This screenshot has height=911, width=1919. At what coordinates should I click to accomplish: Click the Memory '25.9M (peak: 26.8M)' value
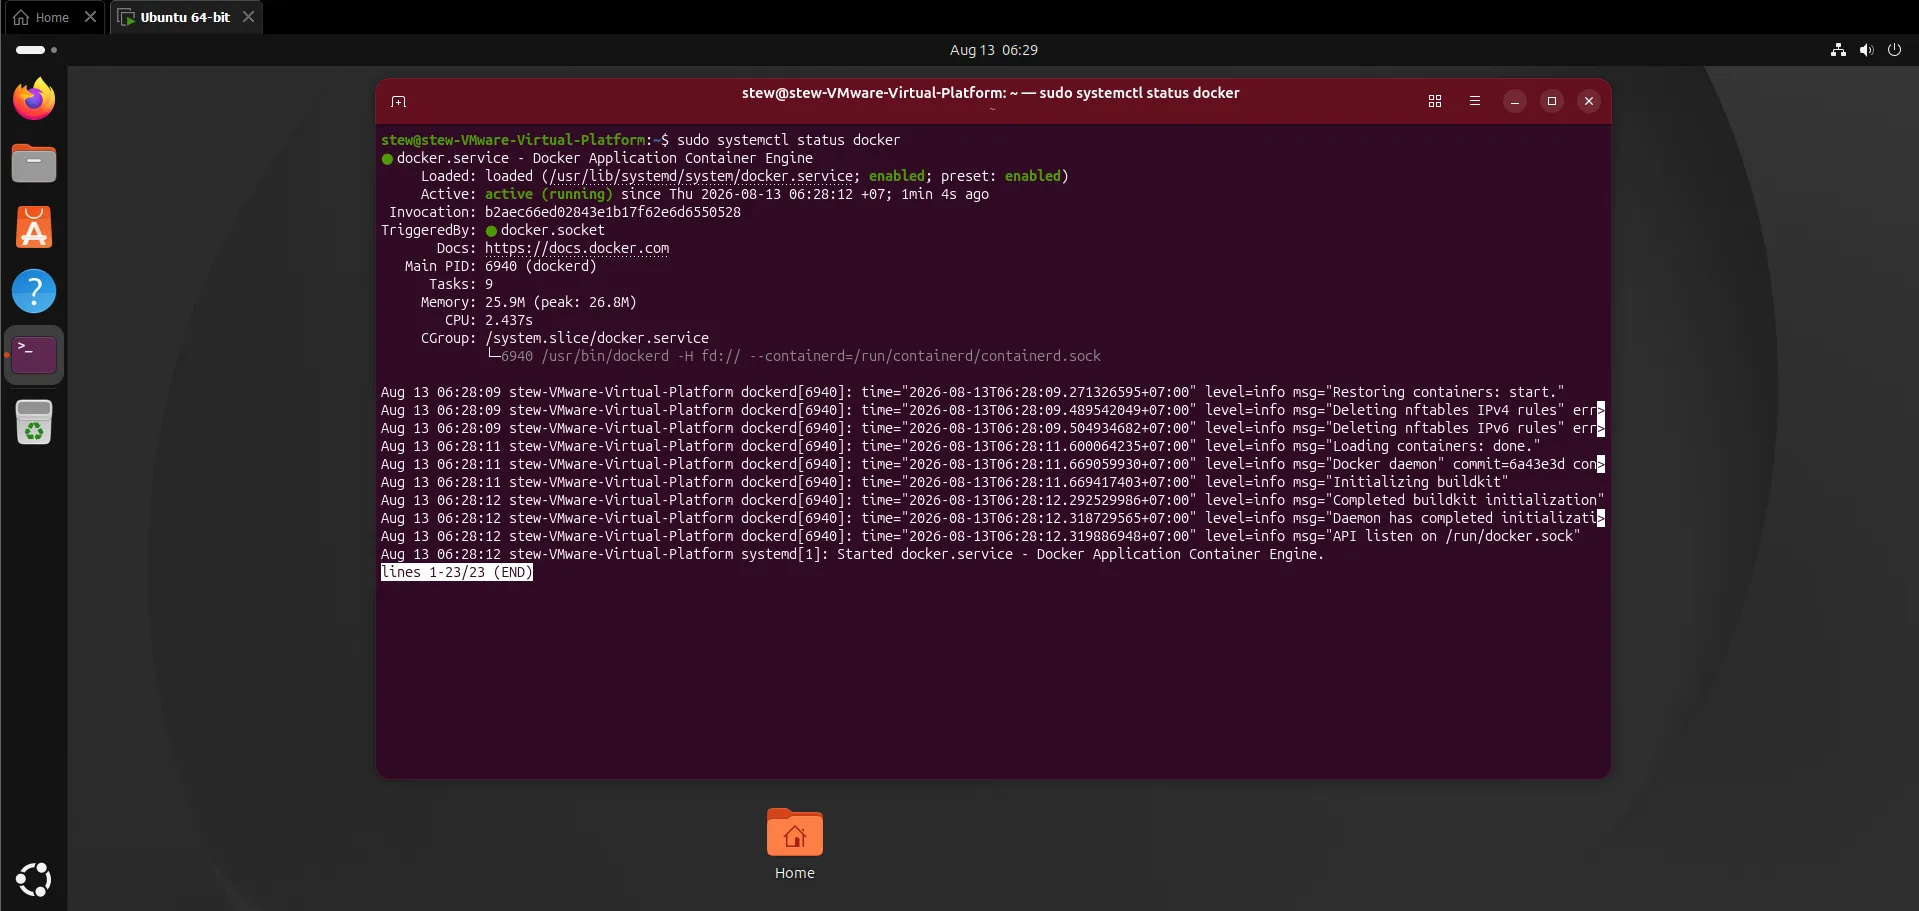pyautogui.click(x=561, y=302)
